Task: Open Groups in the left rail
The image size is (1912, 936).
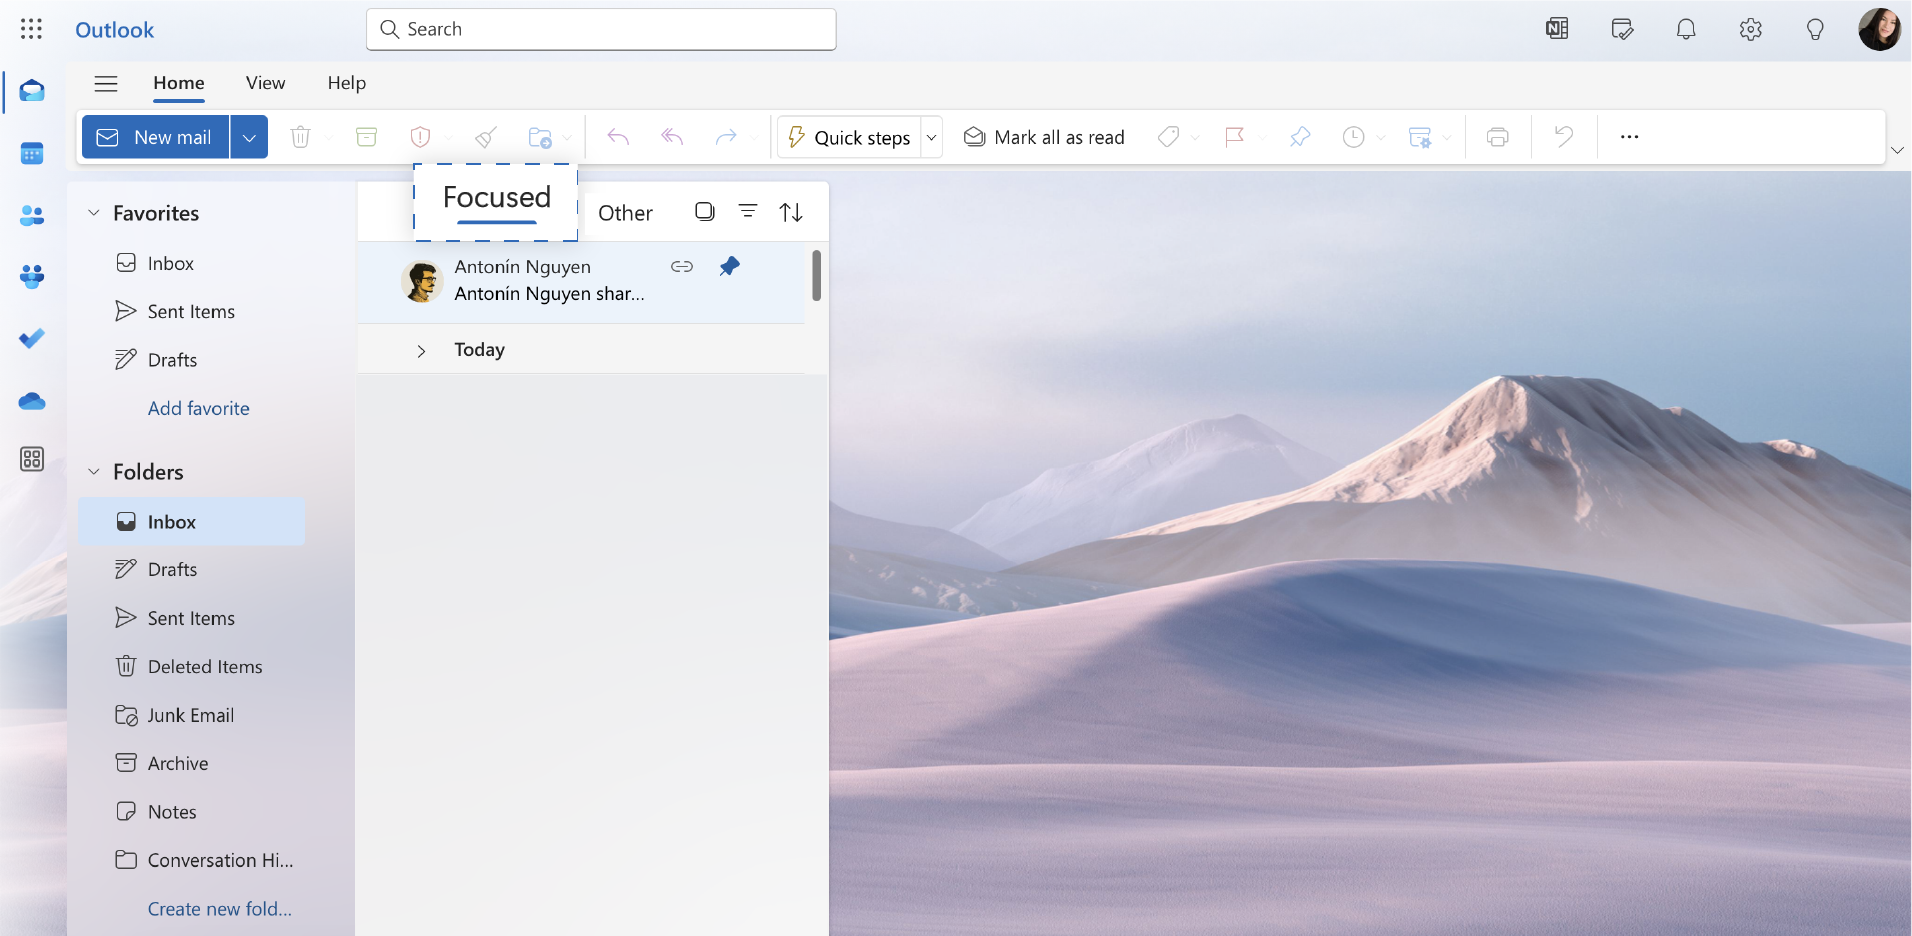Action: (32, 277)
